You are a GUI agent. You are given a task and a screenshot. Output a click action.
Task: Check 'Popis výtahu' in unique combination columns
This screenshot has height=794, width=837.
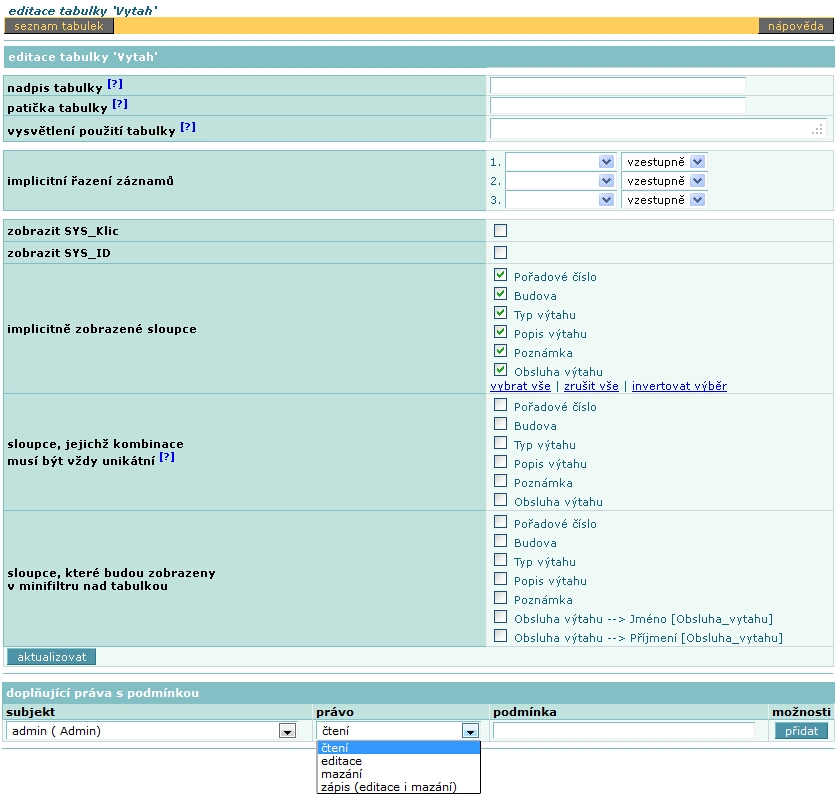[x=500, y=462]
